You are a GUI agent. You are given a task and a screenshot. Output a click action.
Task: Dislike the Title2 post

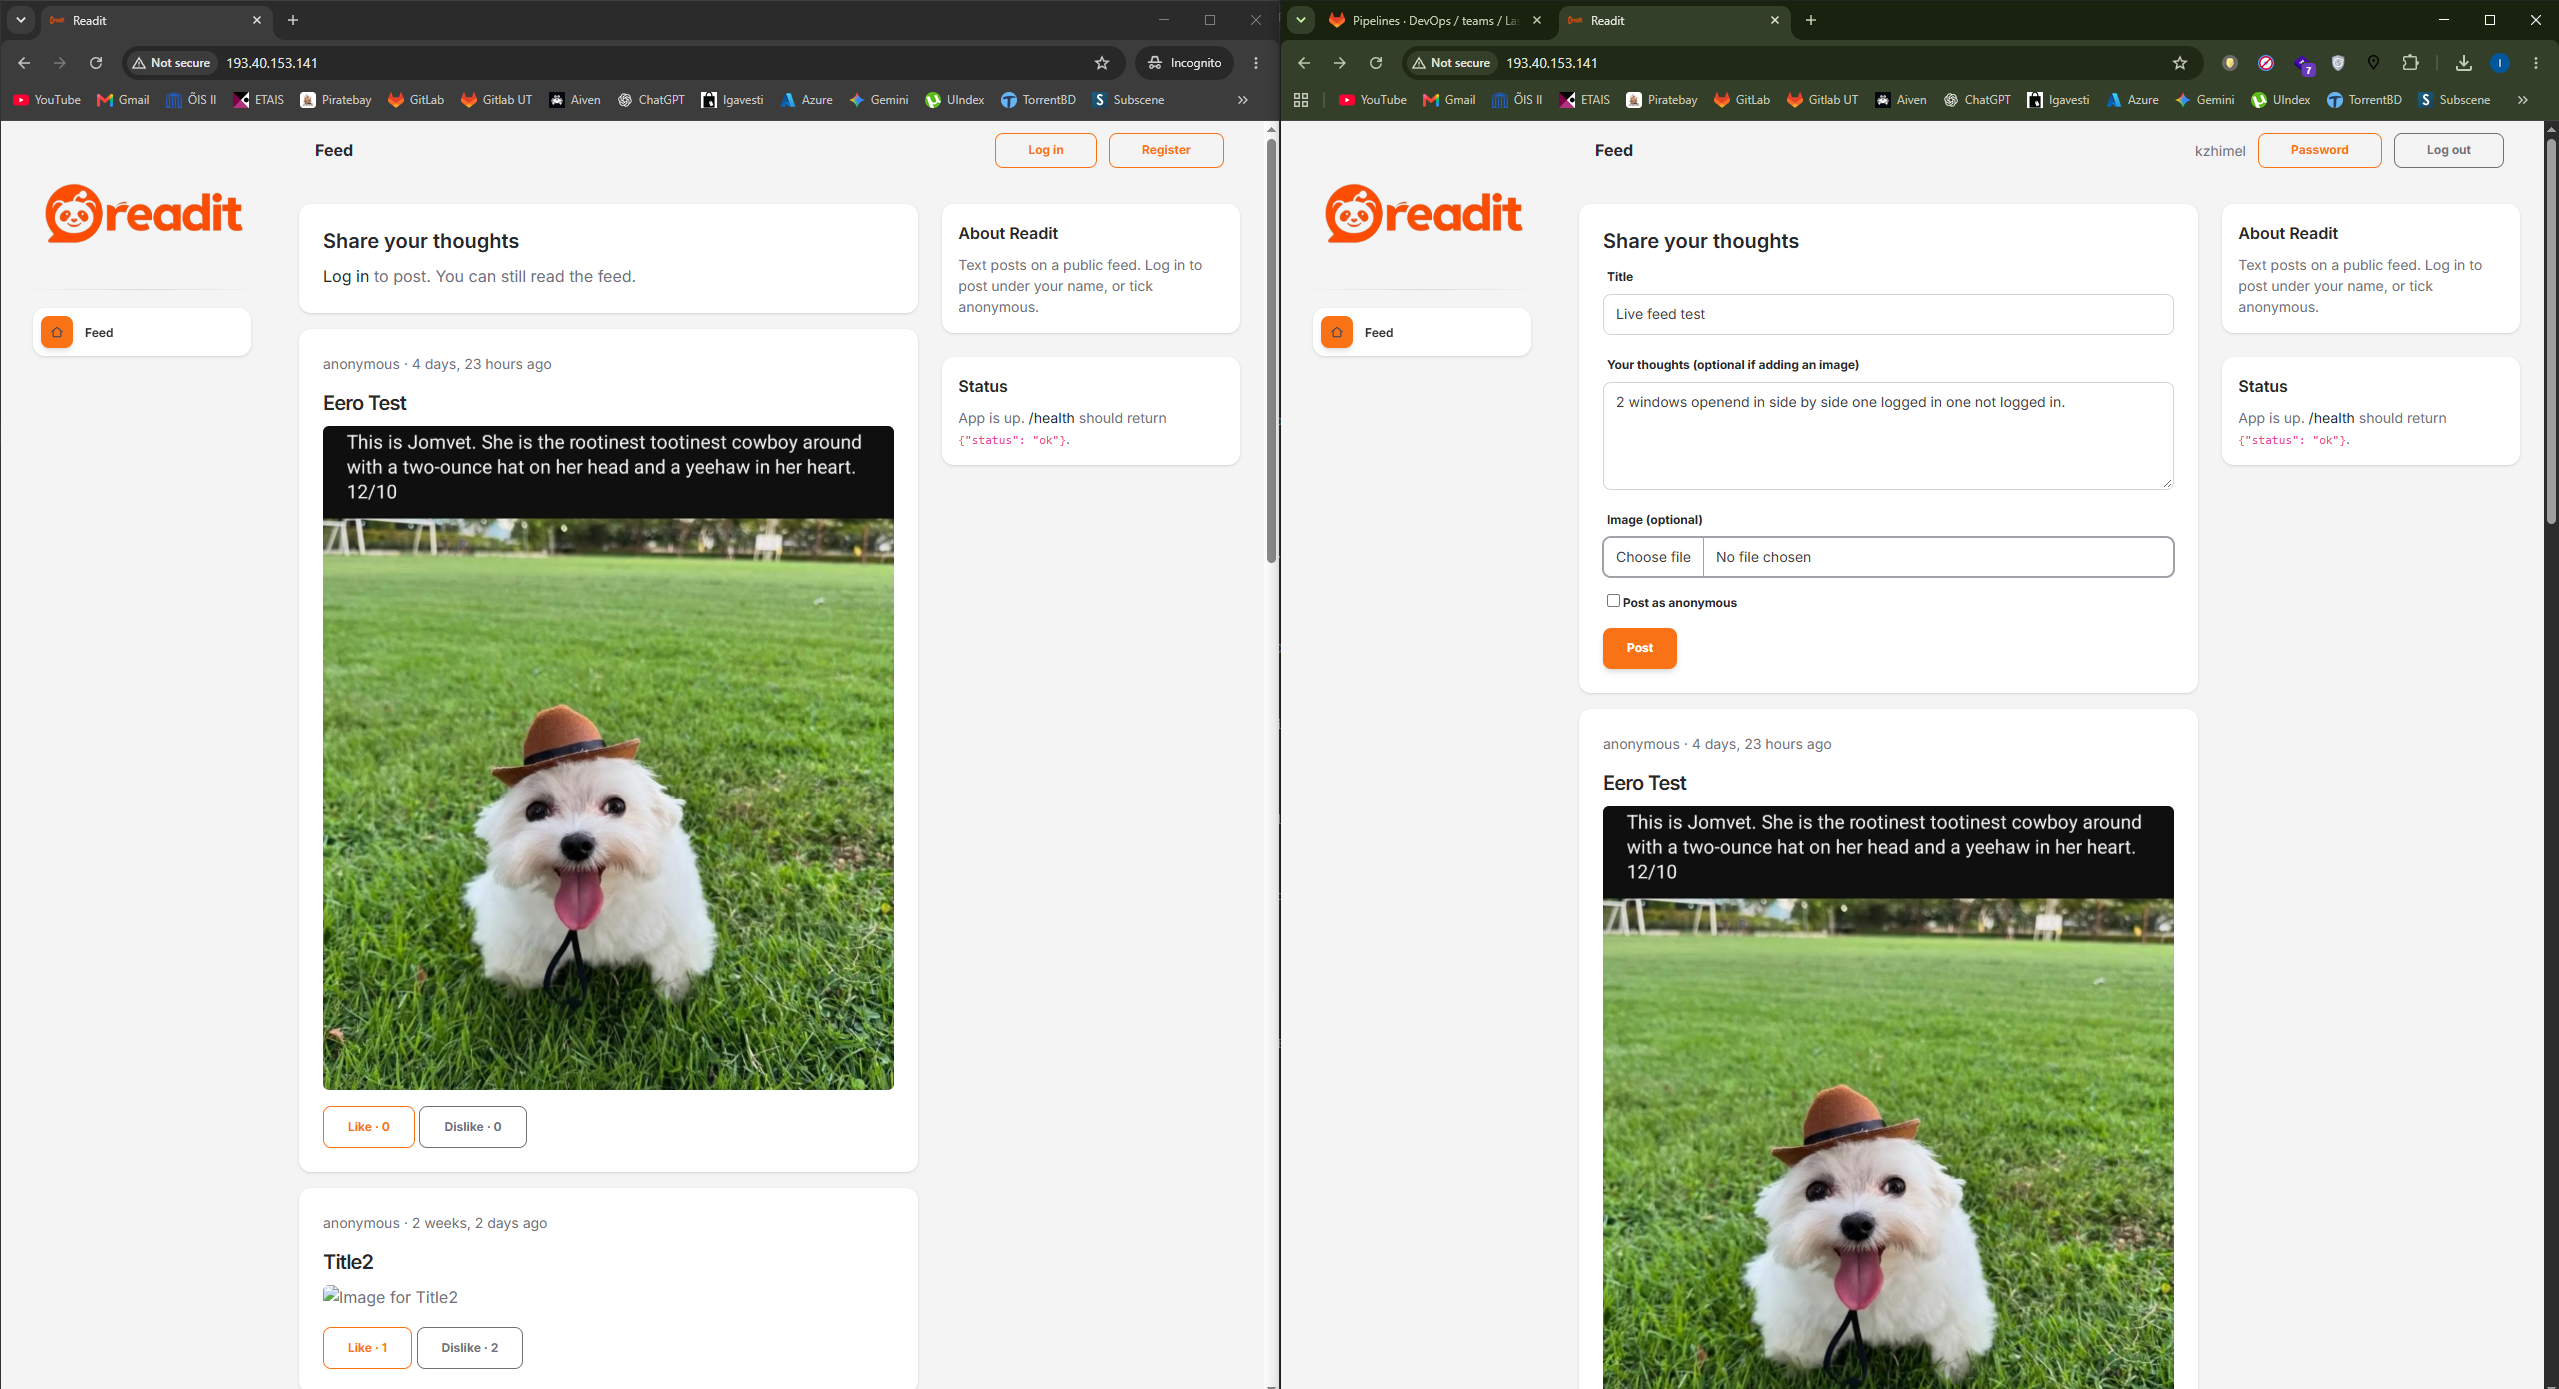[470, 1348]
